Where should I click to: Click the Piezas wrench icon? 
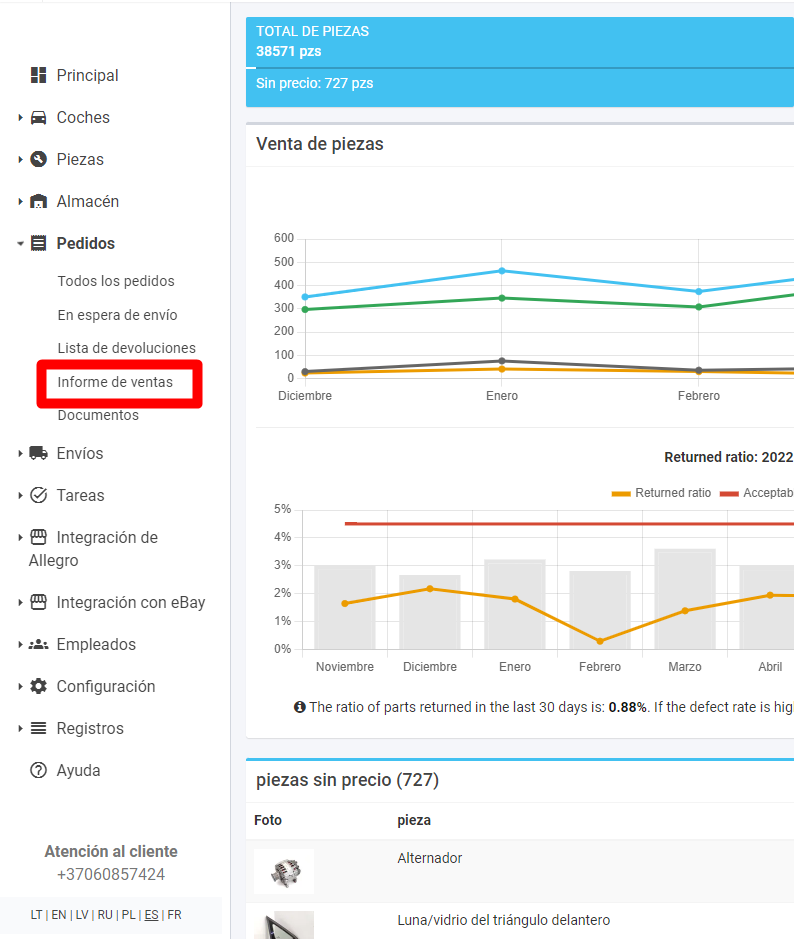click(38, 159)
